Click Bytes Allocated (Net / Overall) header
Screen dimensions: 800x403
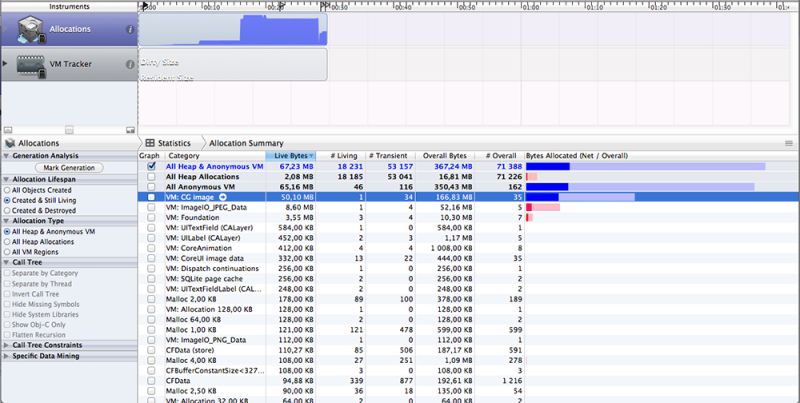point(577,156)
